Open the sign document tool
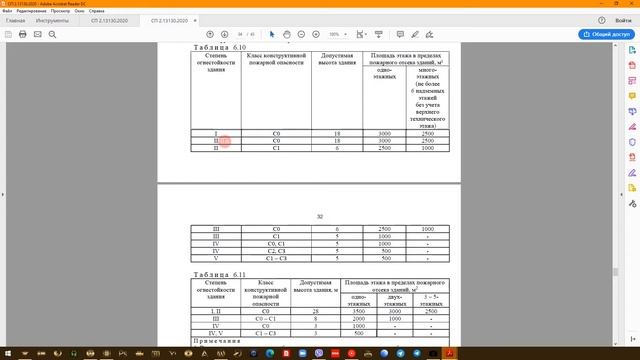This screenshot has width=640, height=360. tap(429, 34)
